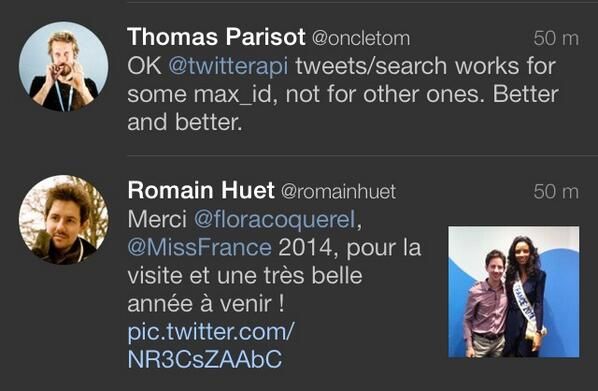The width and height of the screenshot is (598, 391).
Task: Click the @romainhuet handle
Action: 338,191
